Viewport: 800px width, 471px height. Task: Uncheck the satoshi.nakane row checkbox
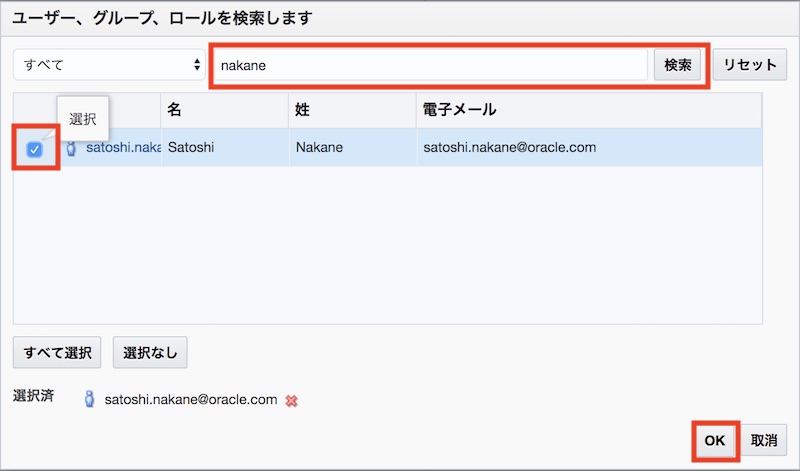point(35,149)
